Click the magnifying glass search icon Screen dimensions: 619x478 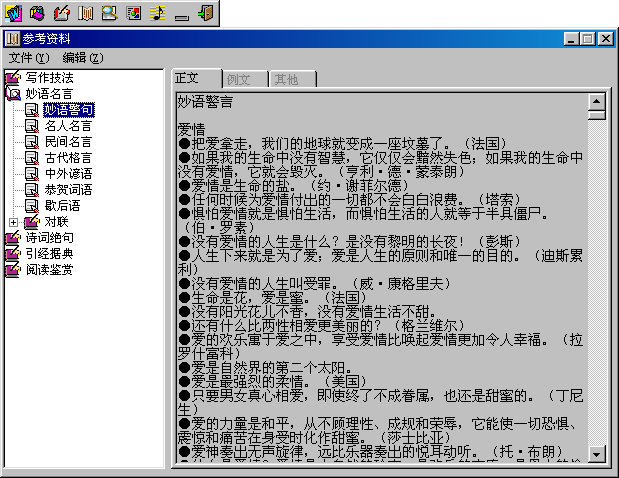[109, 14]
